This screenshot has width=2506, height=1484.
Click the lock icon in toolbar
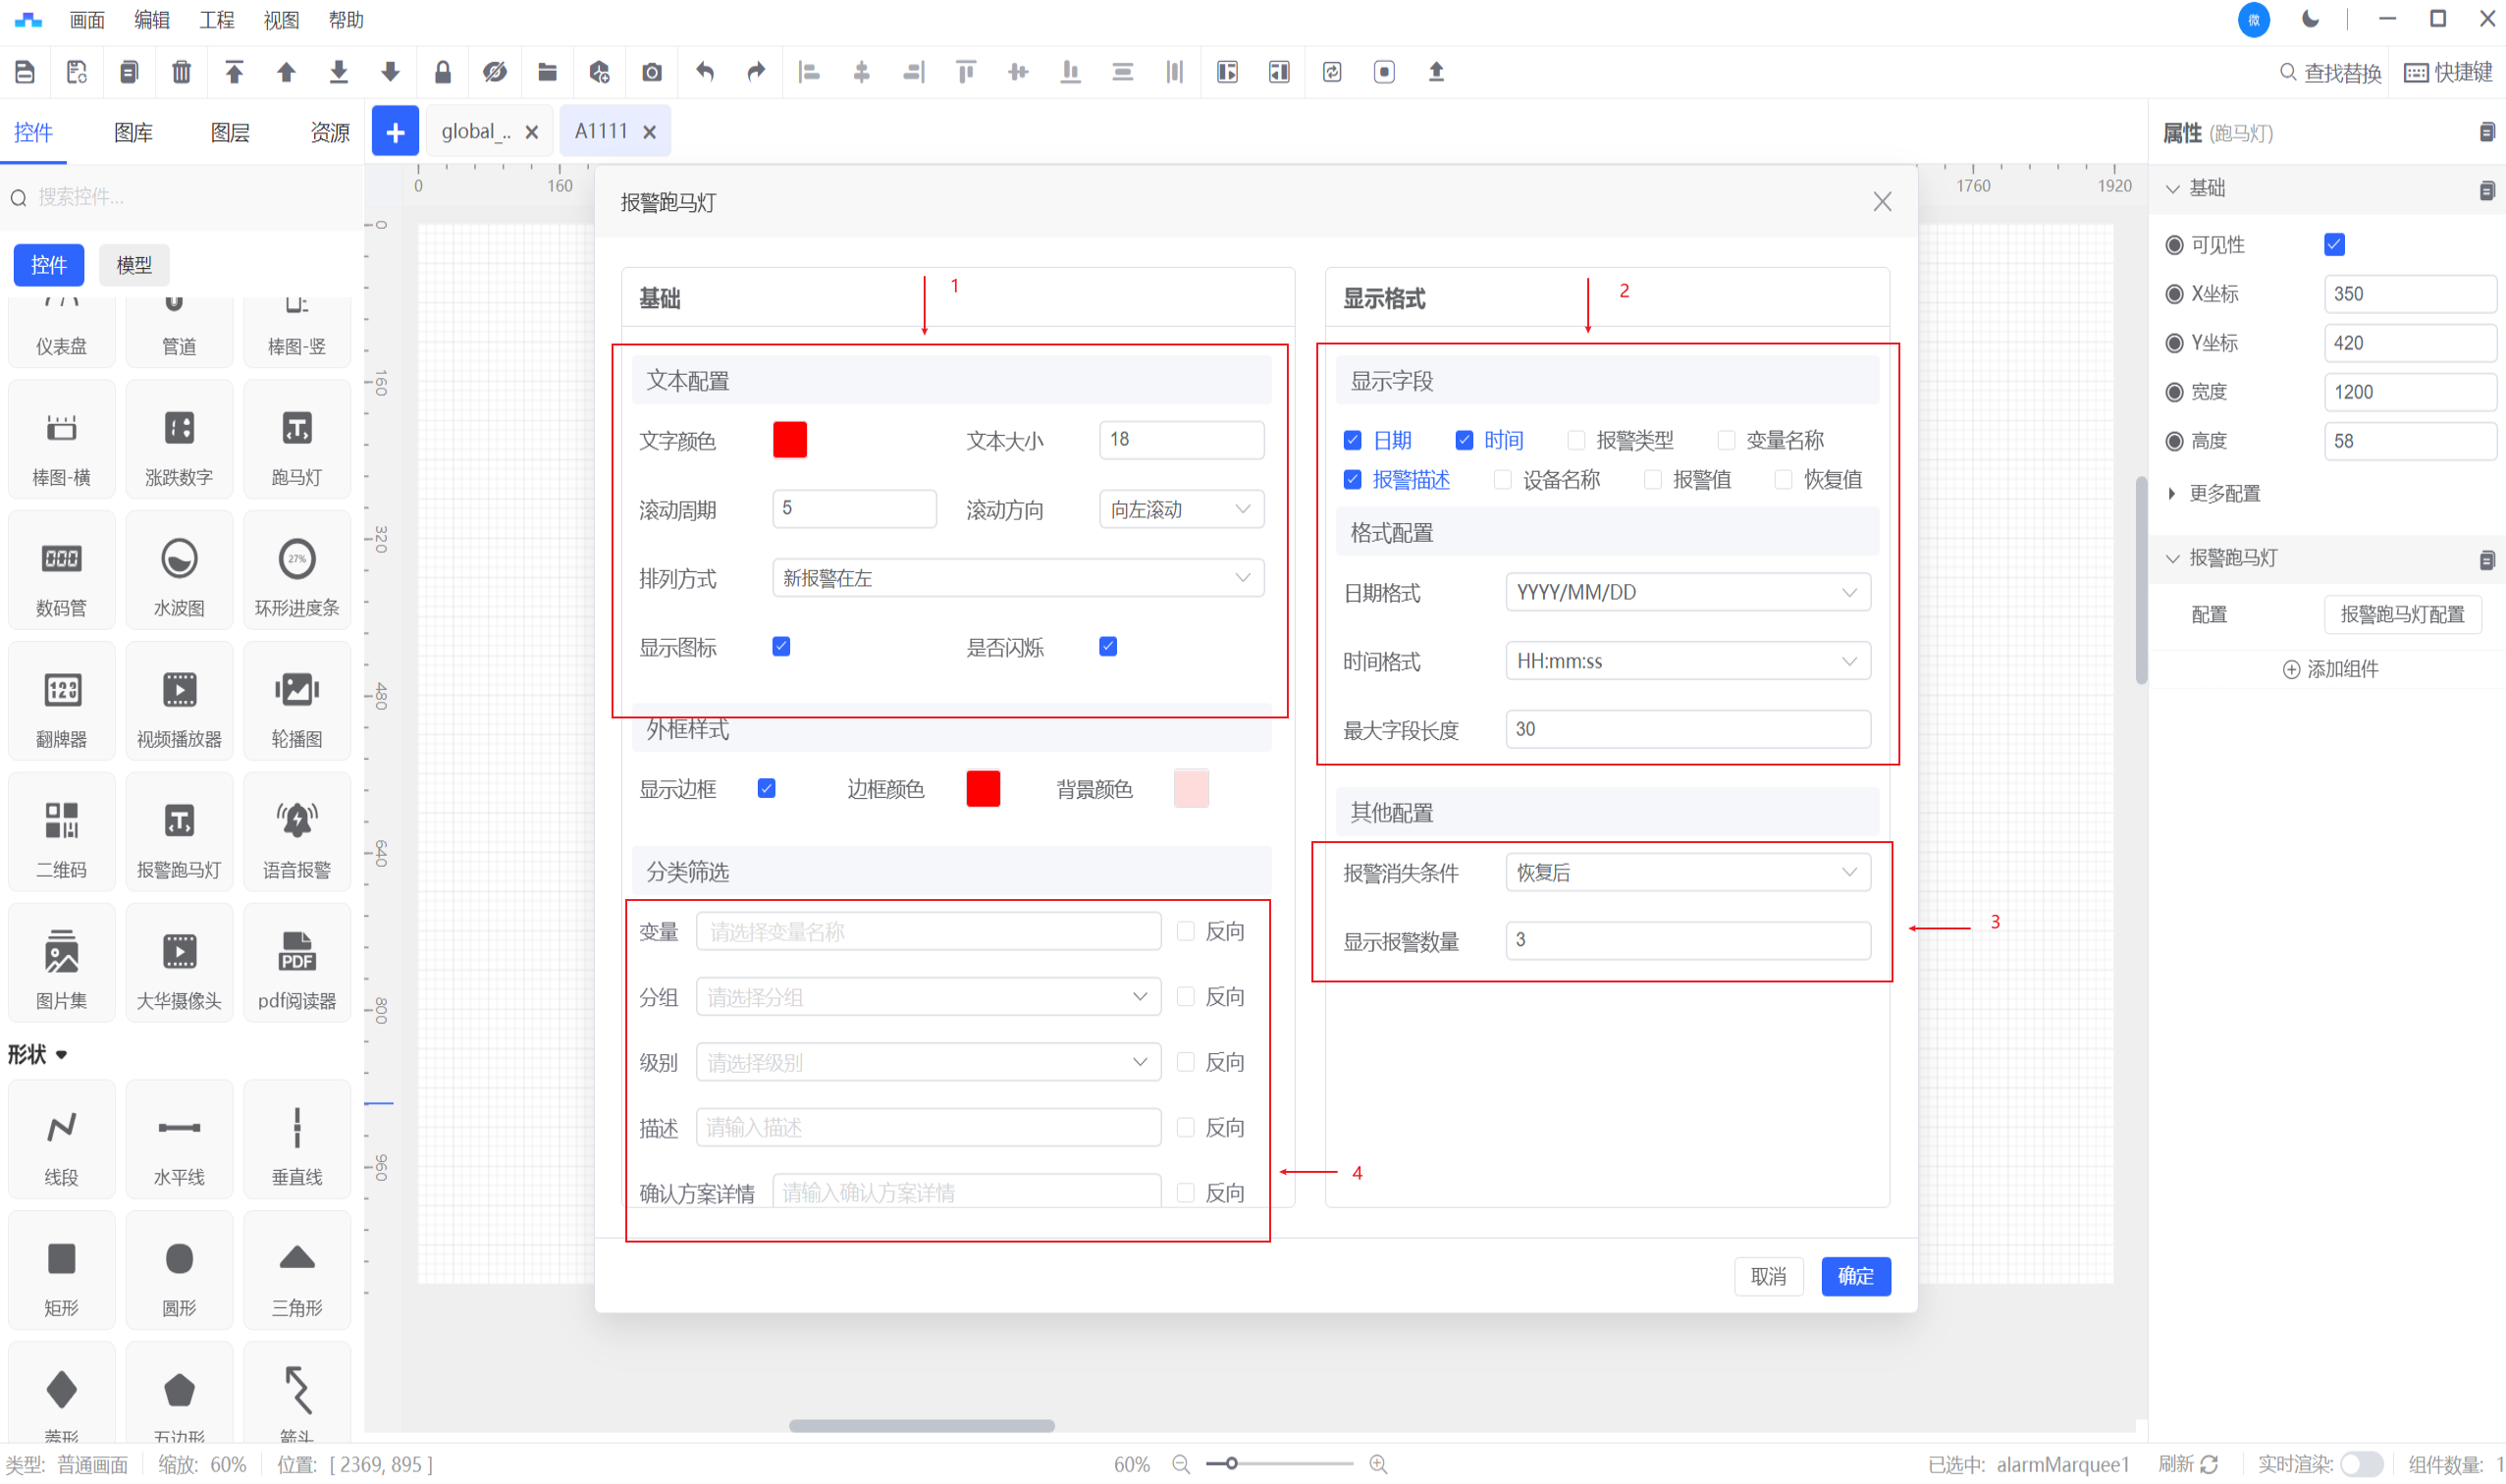[443, 72]
